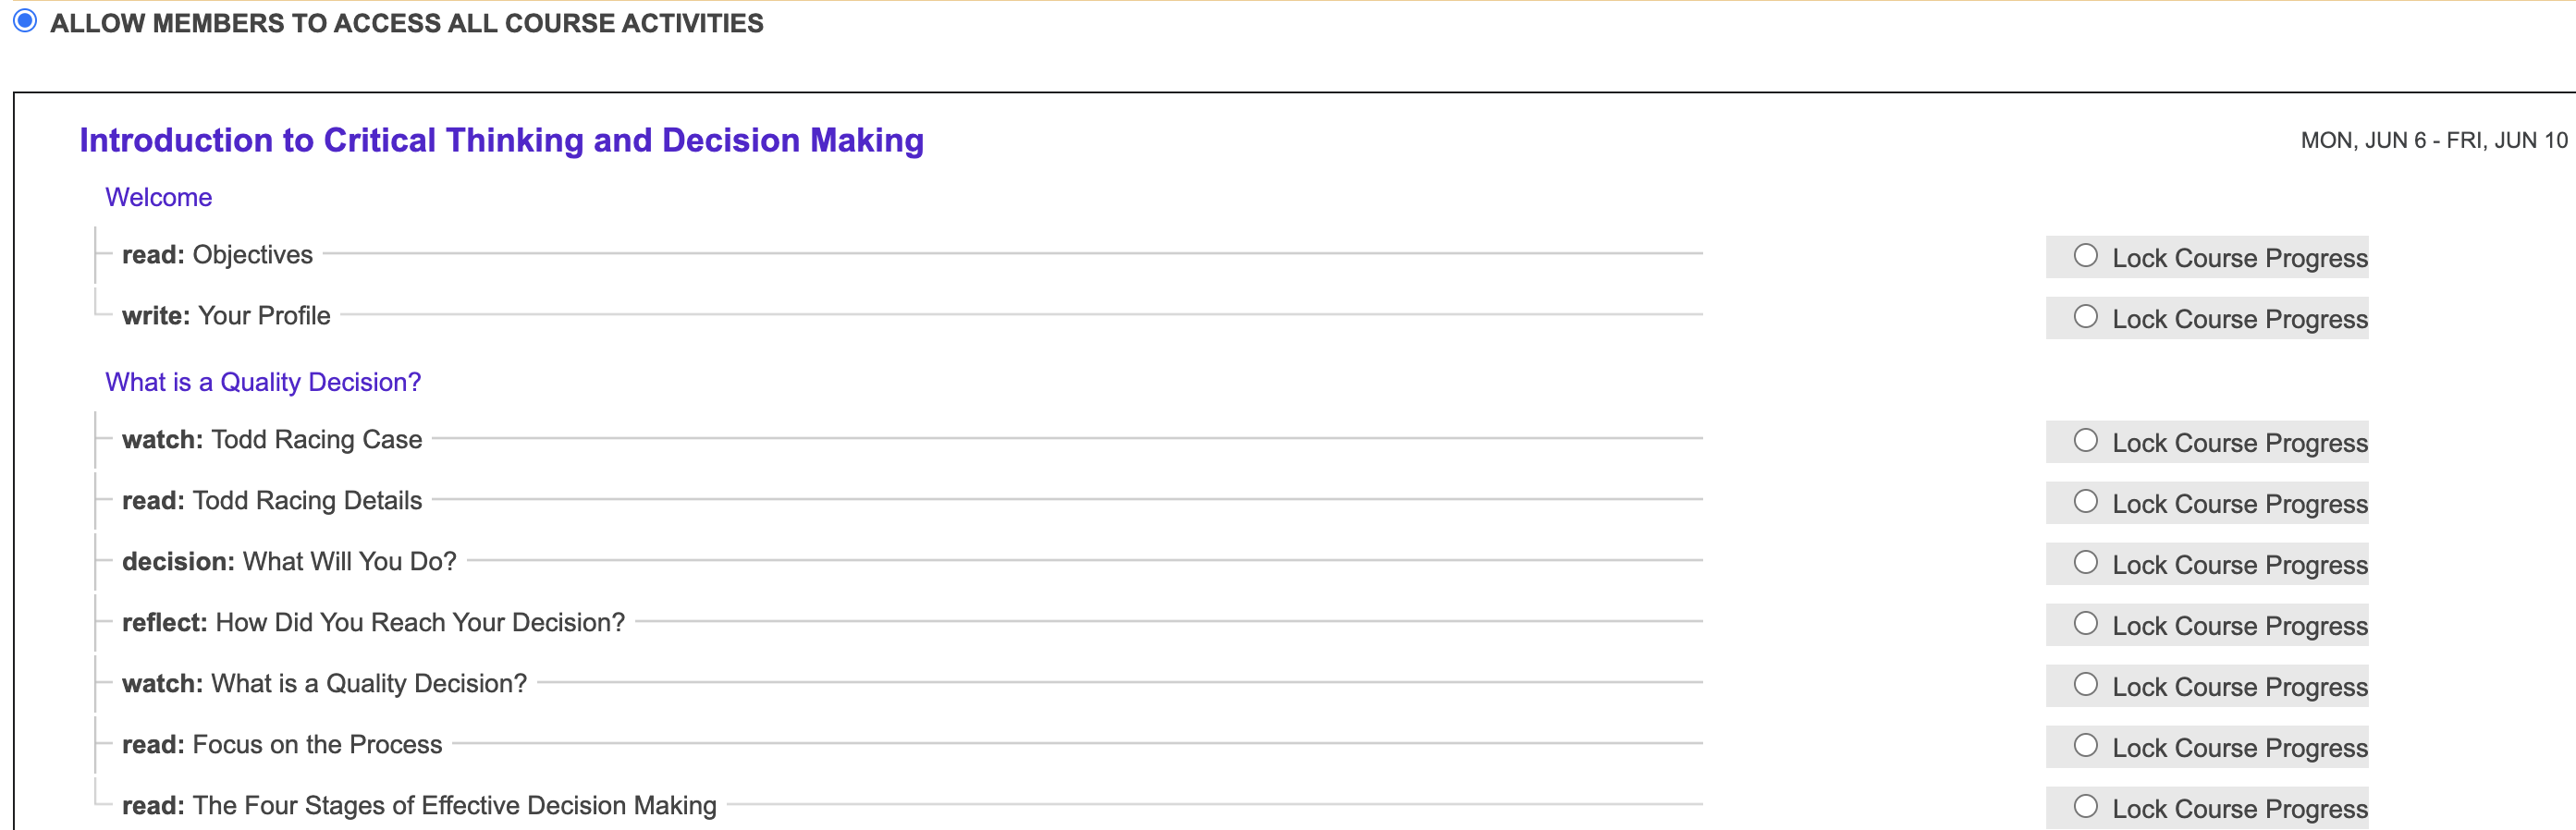Lock progress at watch: What is a Quality Decision?
Image resolution: width=2576 pixels, height=830 pixels.
pos(2085,685)
